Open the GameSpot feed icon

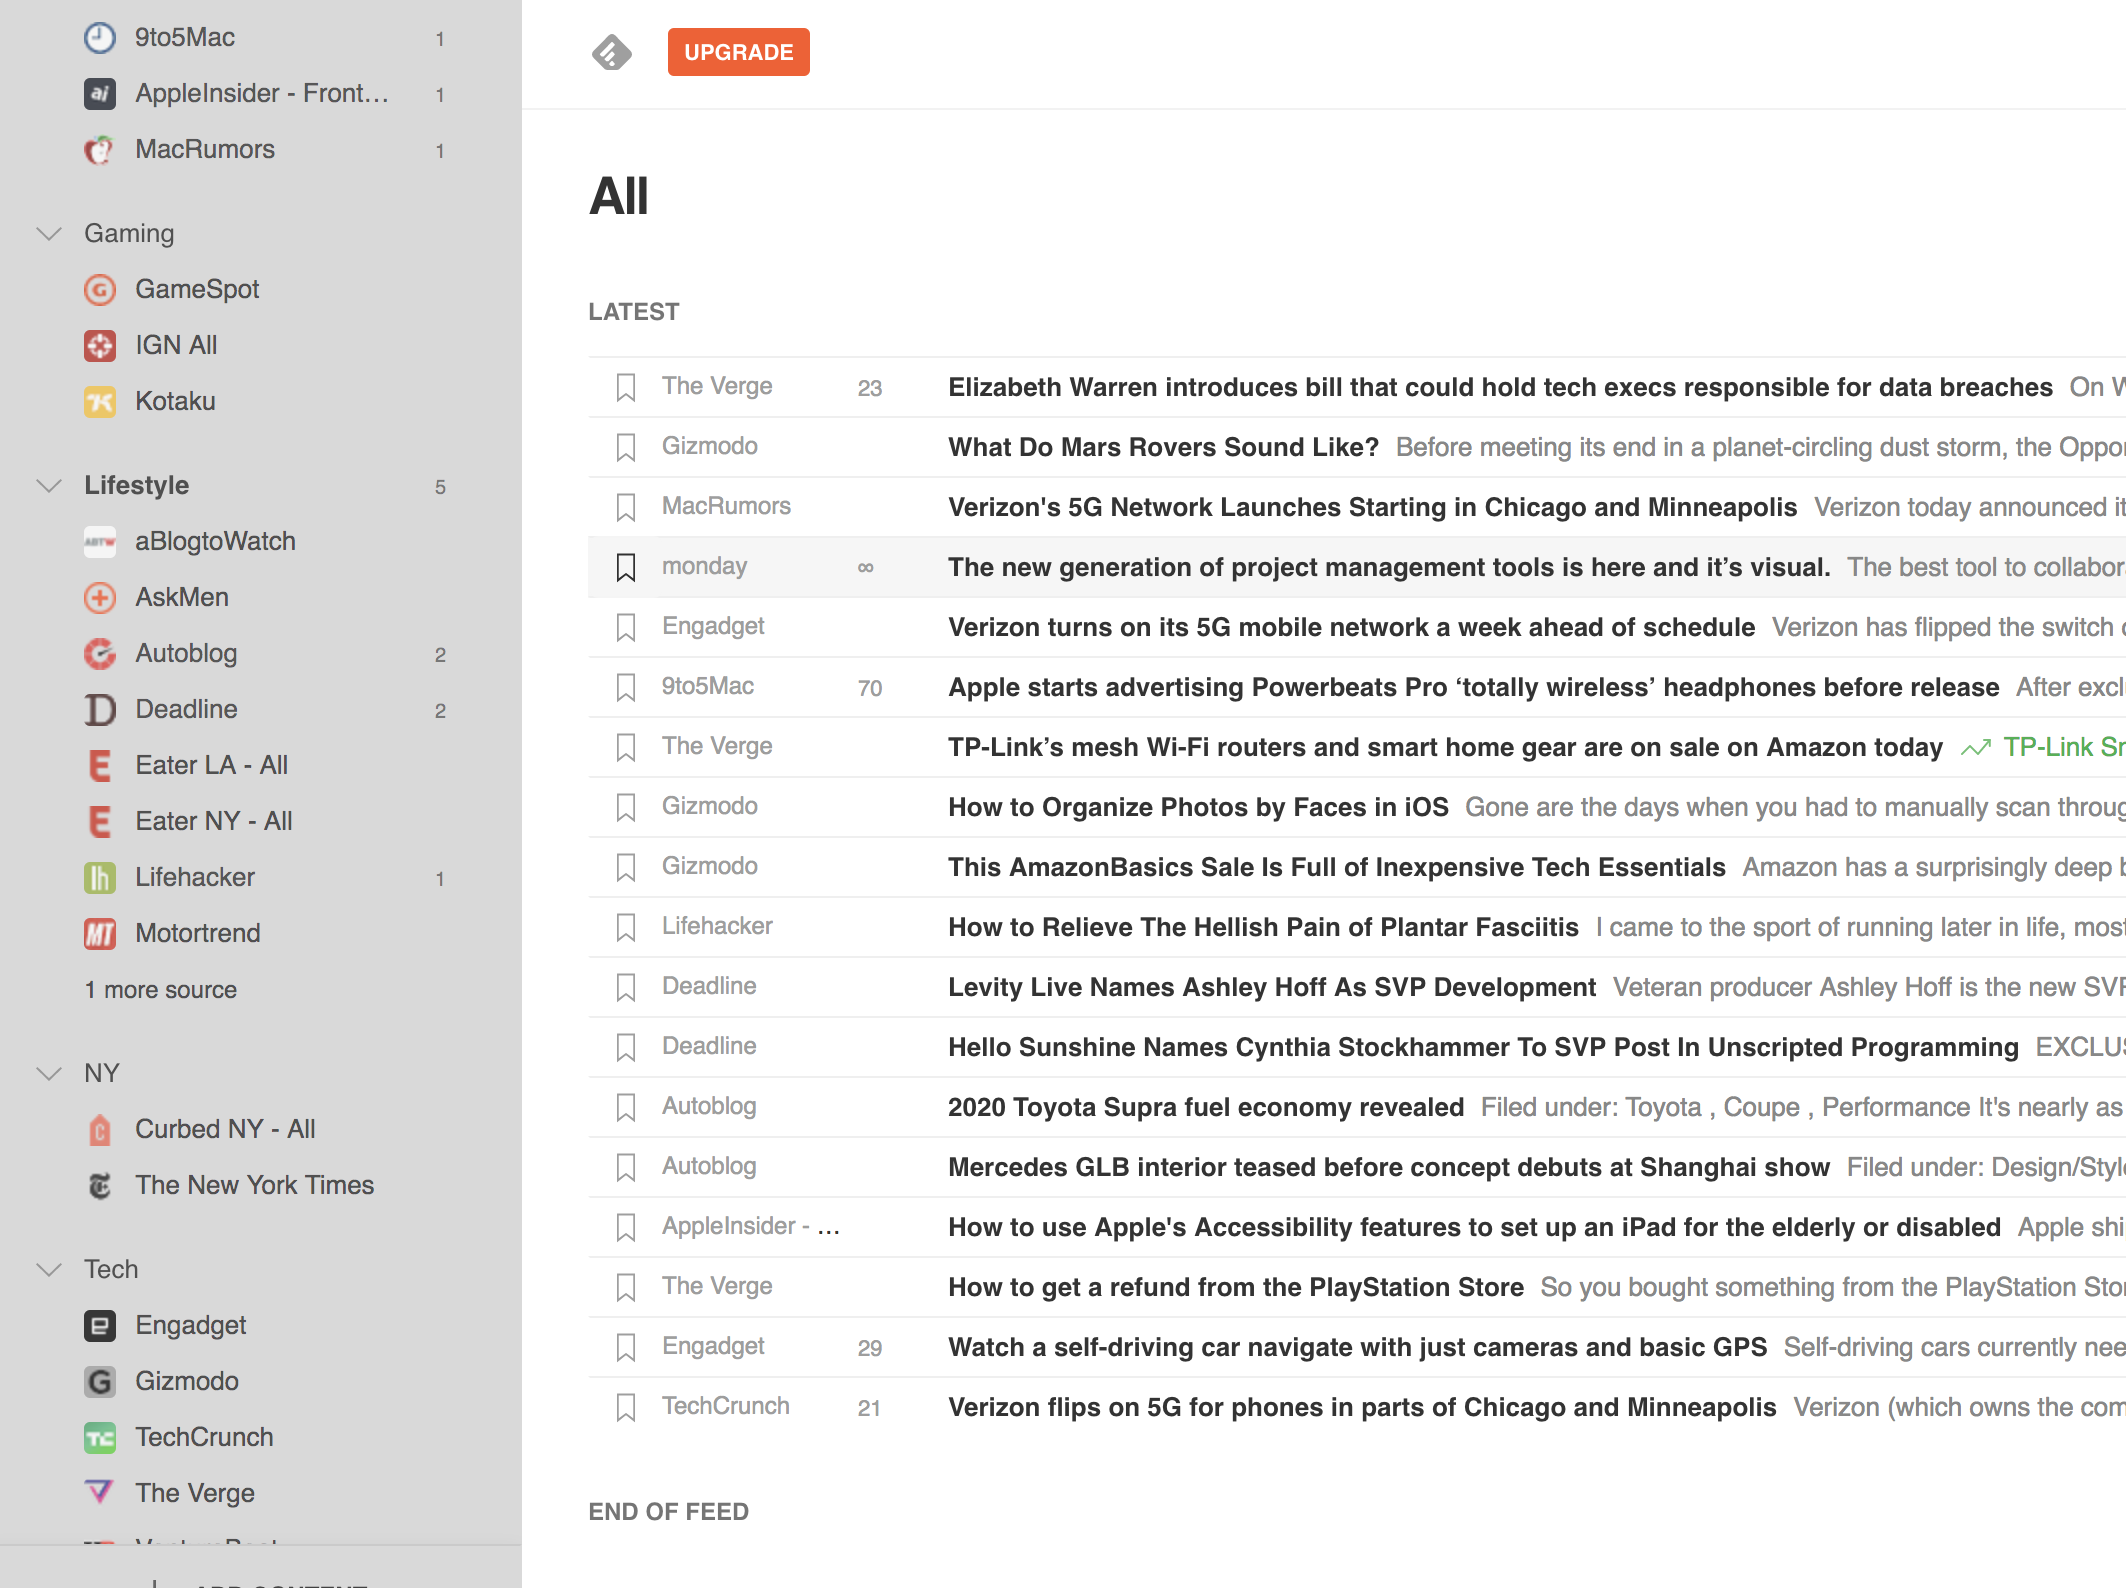[99, 290]
